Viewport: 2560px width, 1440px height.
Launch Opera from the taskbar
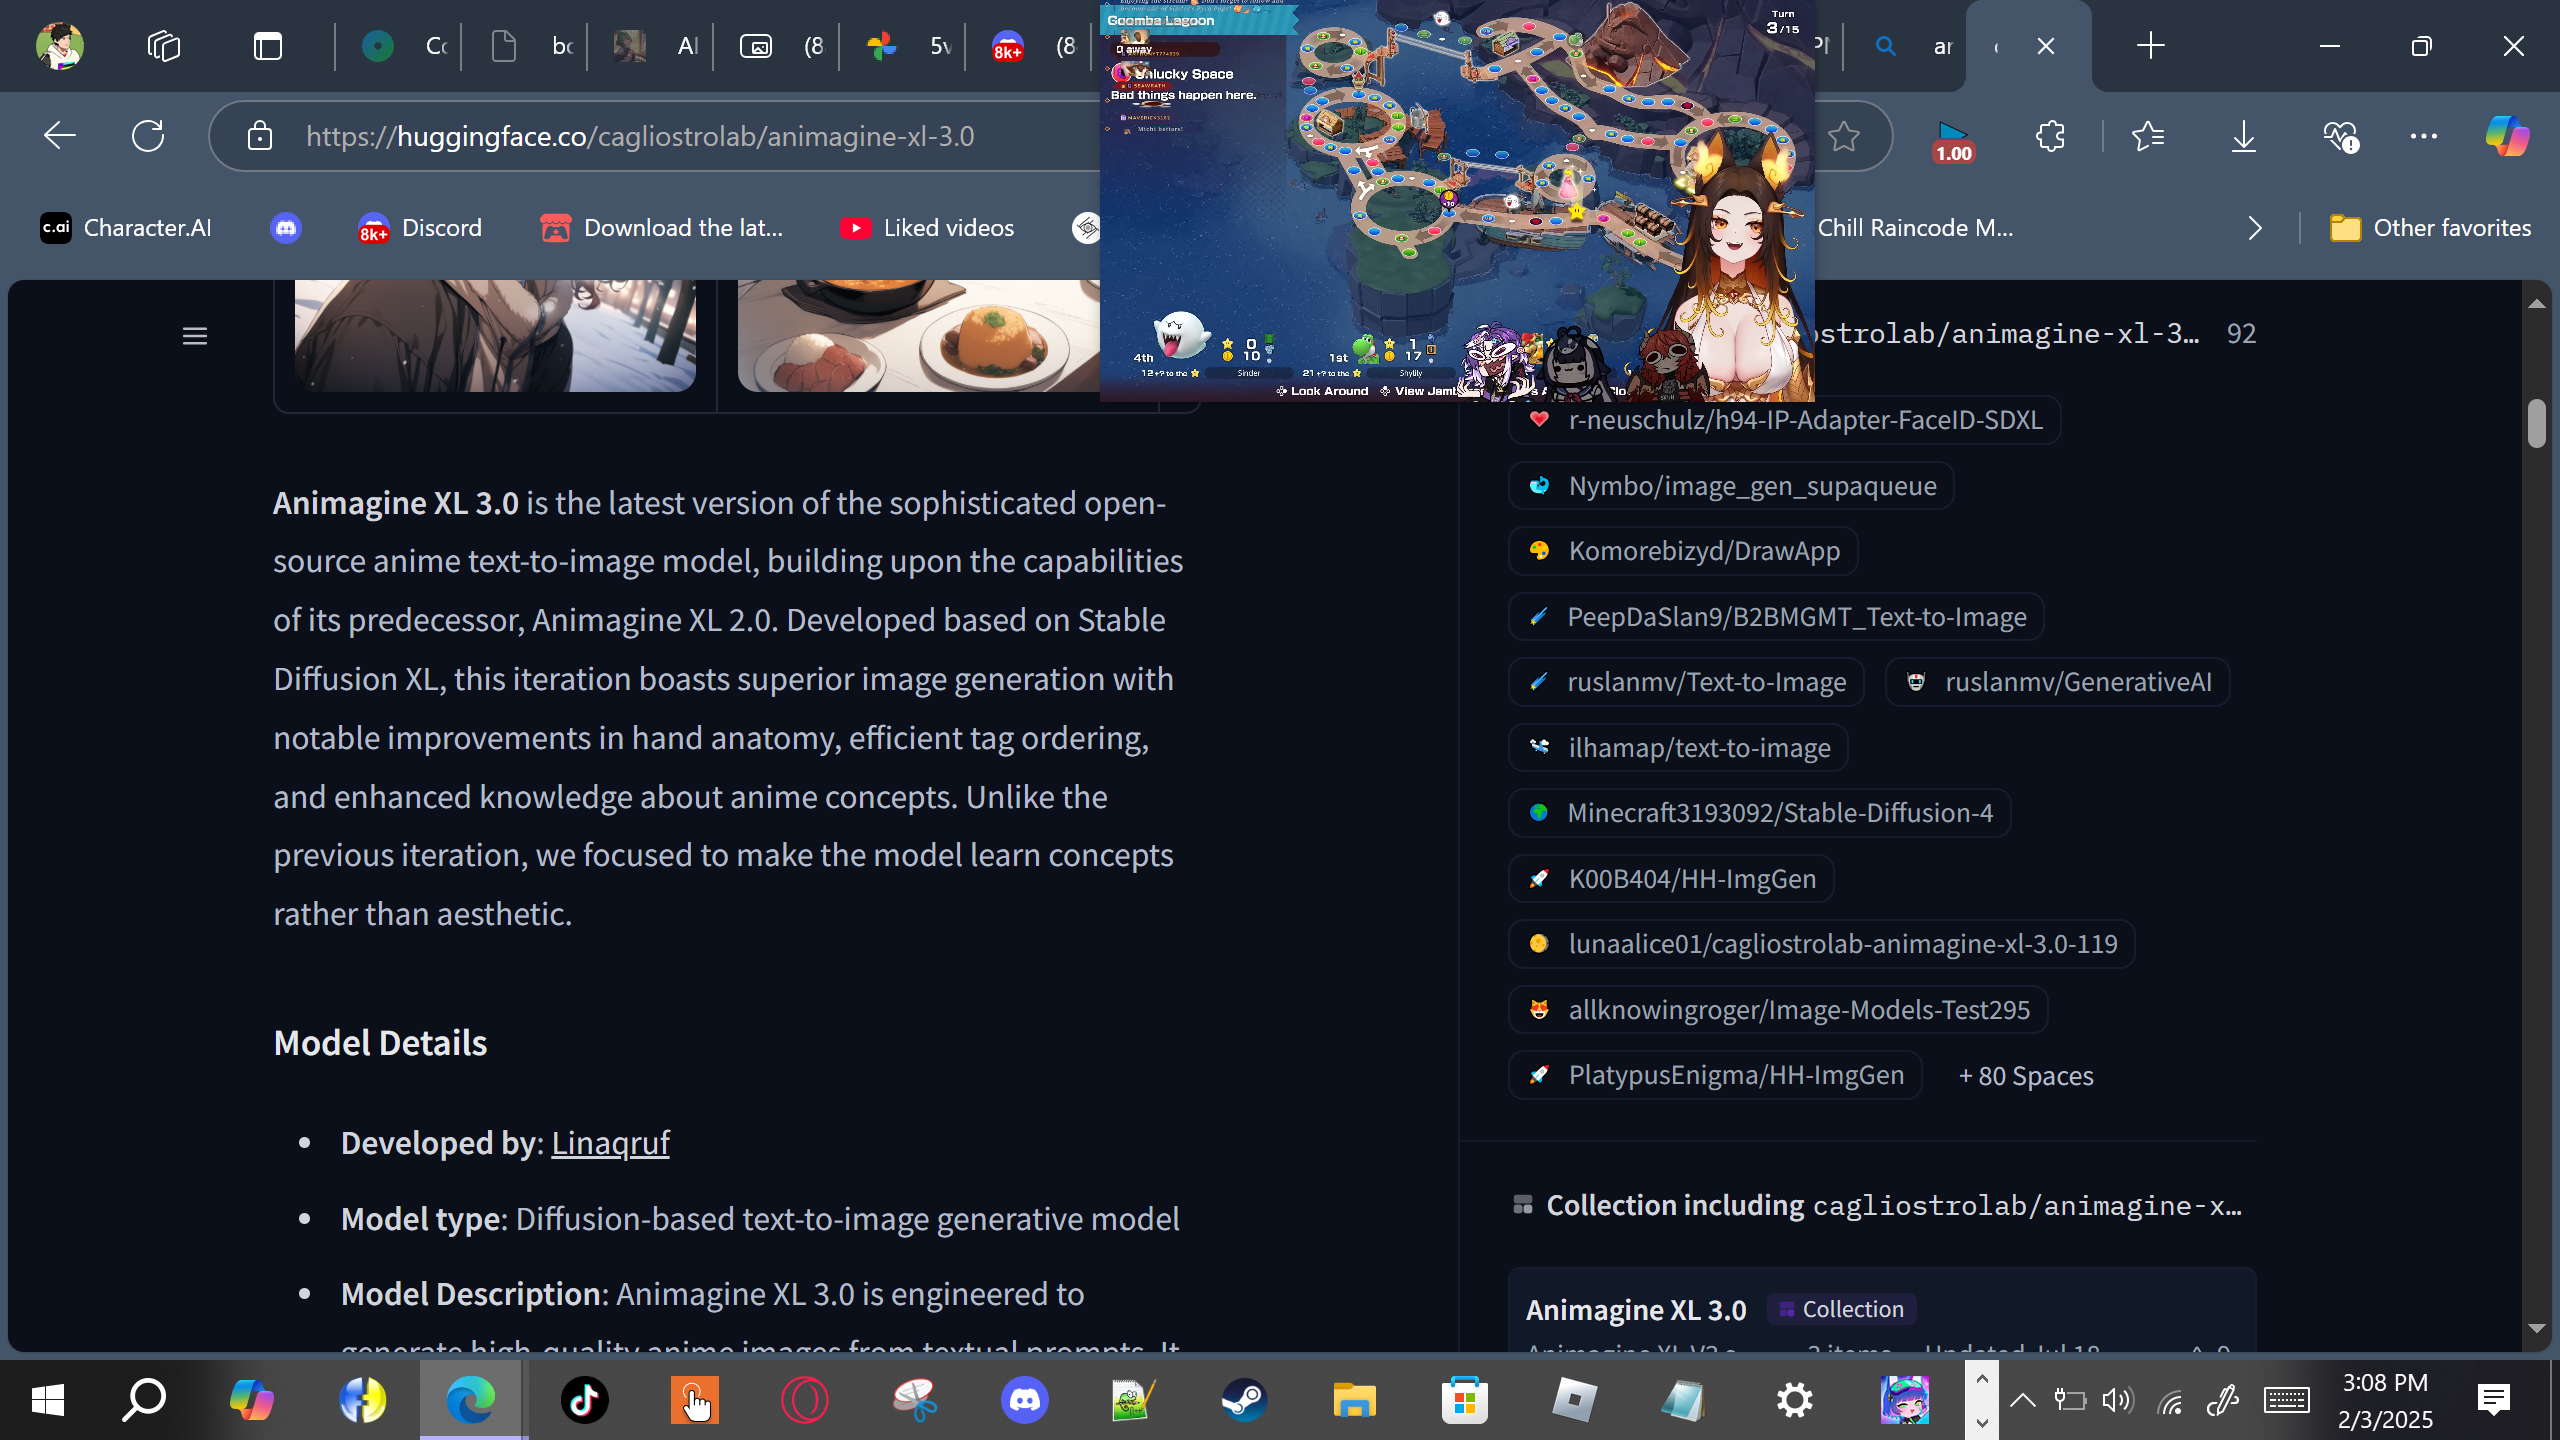click(805, 1400)
